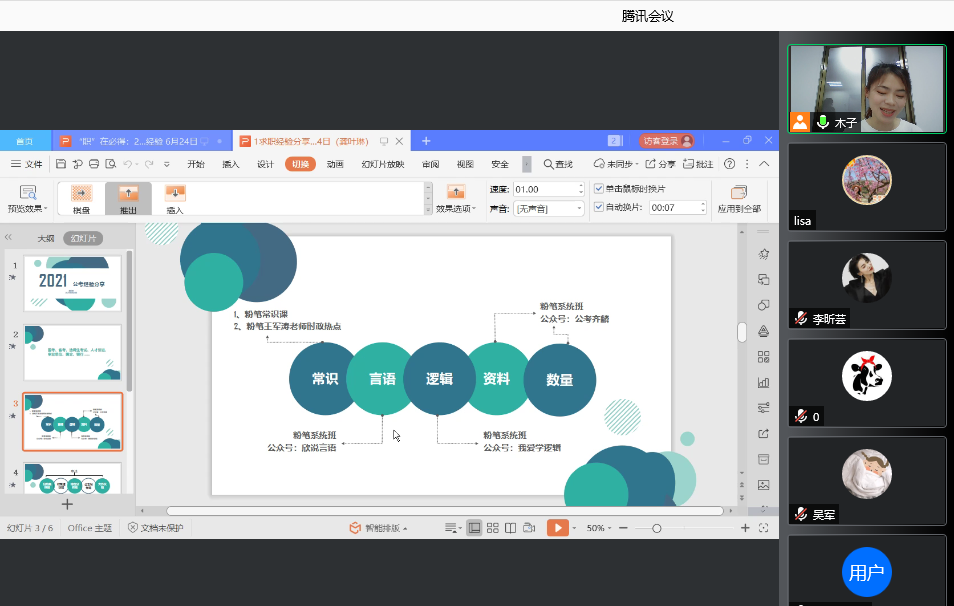Viewport: 954px width, 606px height.
Task: Toggle the on-mouse-click slide change checkbox
Action: tap(599, 189)
